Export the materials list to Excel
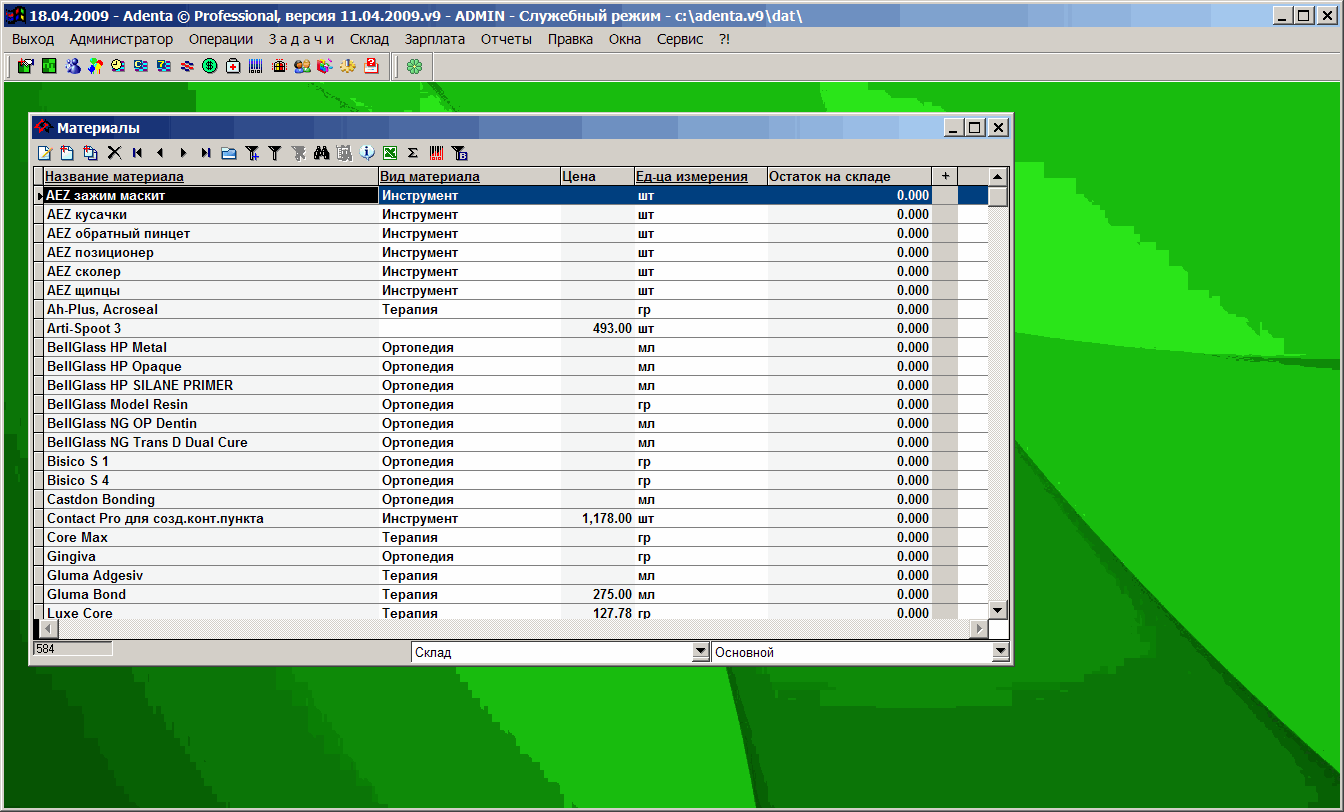Screen dimensions: 1344x812 click(390, 153)
